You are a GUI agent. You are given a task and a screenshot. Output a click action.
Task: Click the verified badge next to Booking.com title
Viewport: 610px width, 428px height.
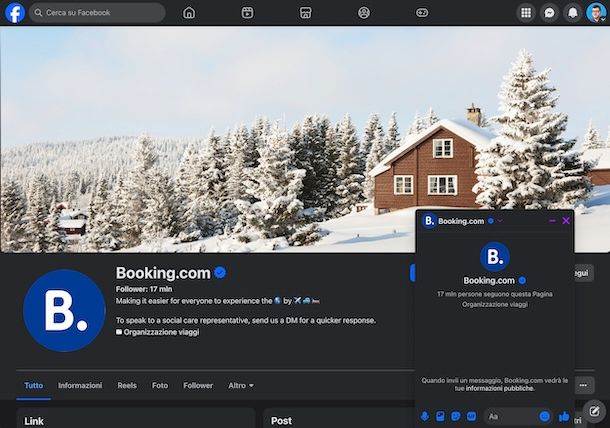(220, 273)
